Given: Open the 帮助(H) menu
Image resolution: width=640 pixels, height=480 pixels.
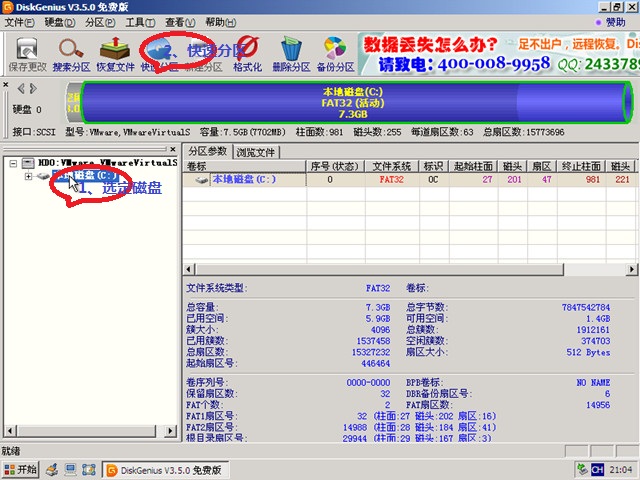Looking at the screenshot, I should [220, 22].
